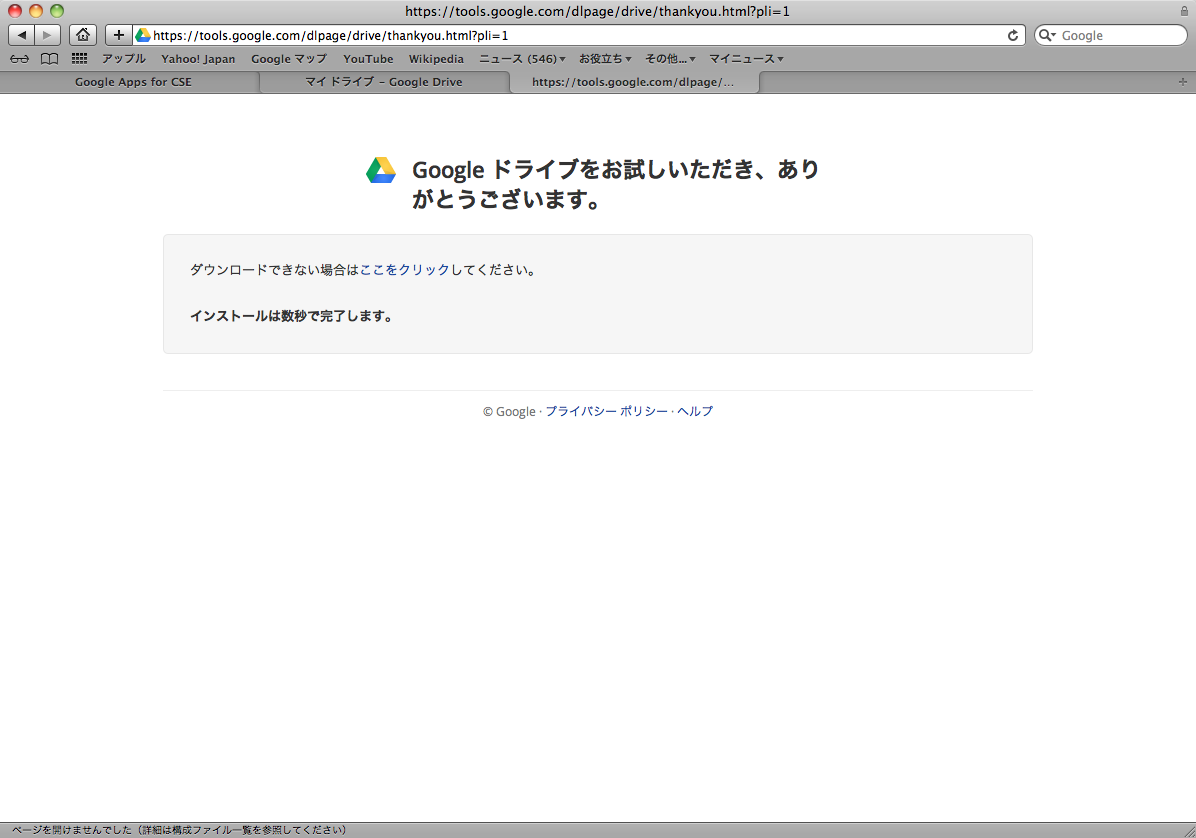Switch to the Google Apps for CSE tab
The width and height of the screenshot is (1196, 838).
pyautogui.click(x=133, y=82)
